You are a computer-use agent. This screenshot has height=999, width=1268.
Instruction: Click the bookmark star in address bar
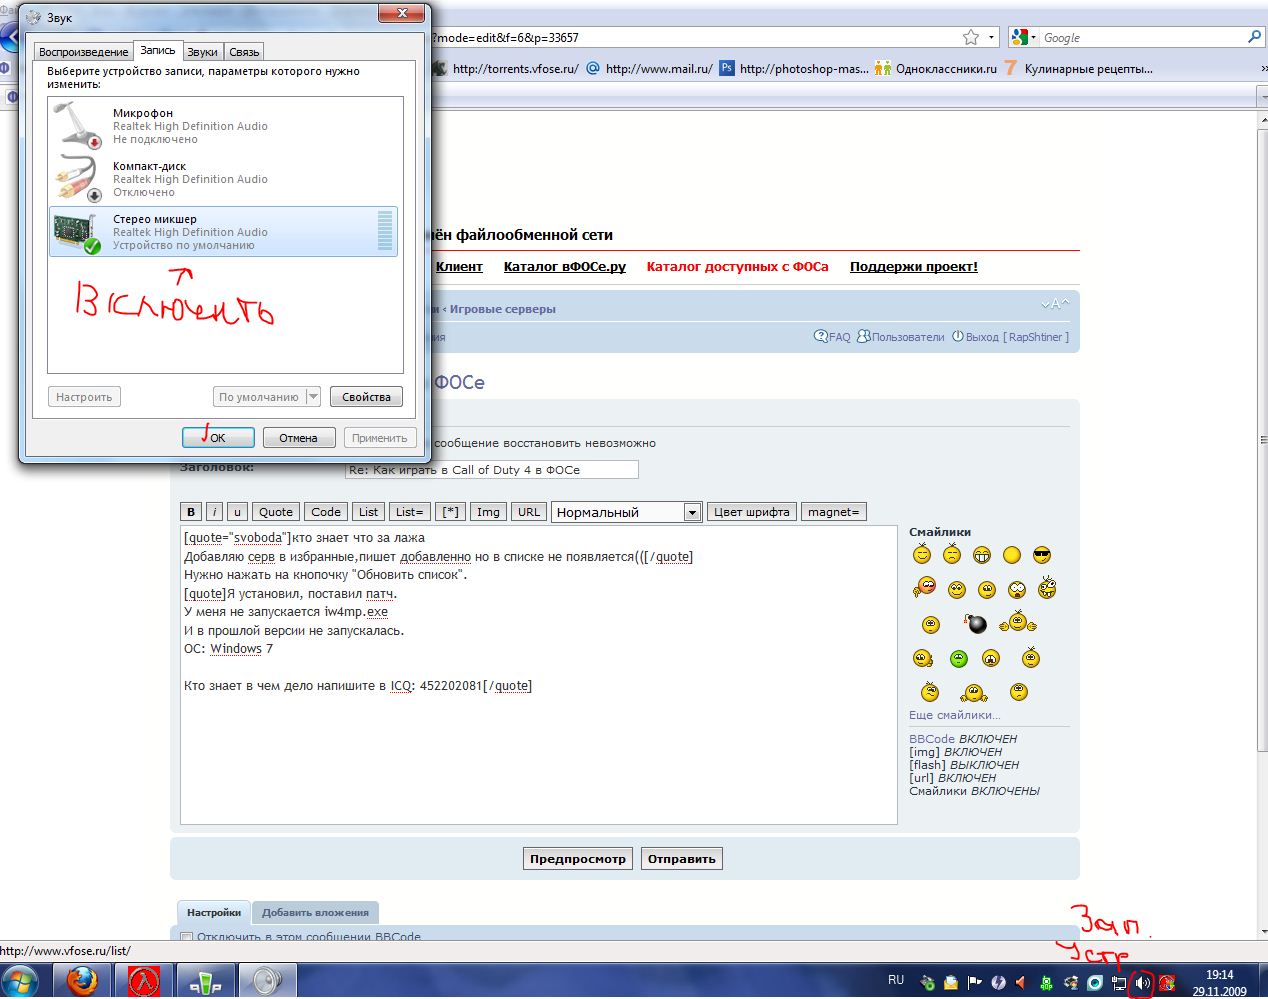click(970, 37)
